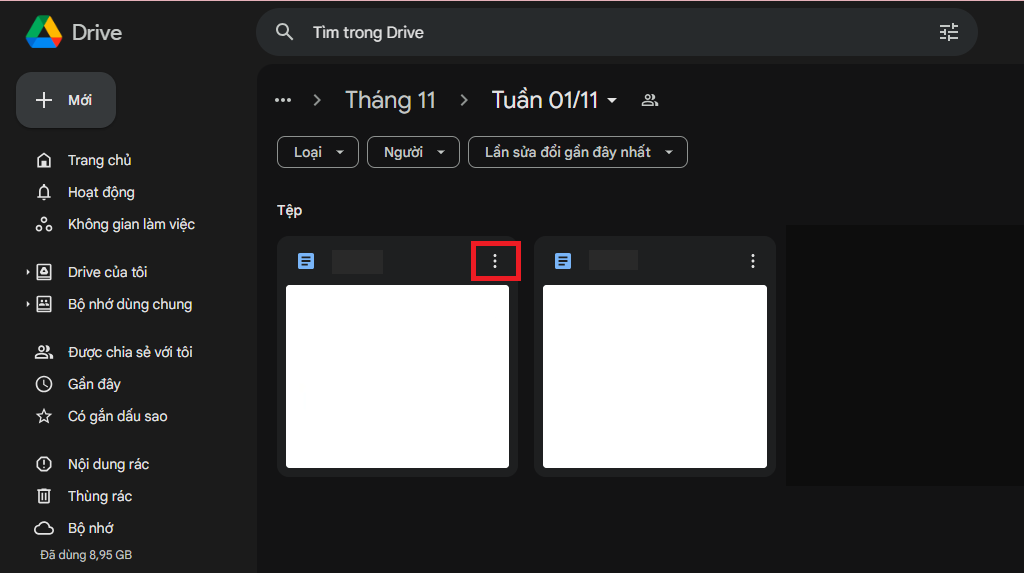
Task: Click the search magnifier icon
Action: (285, 32)
